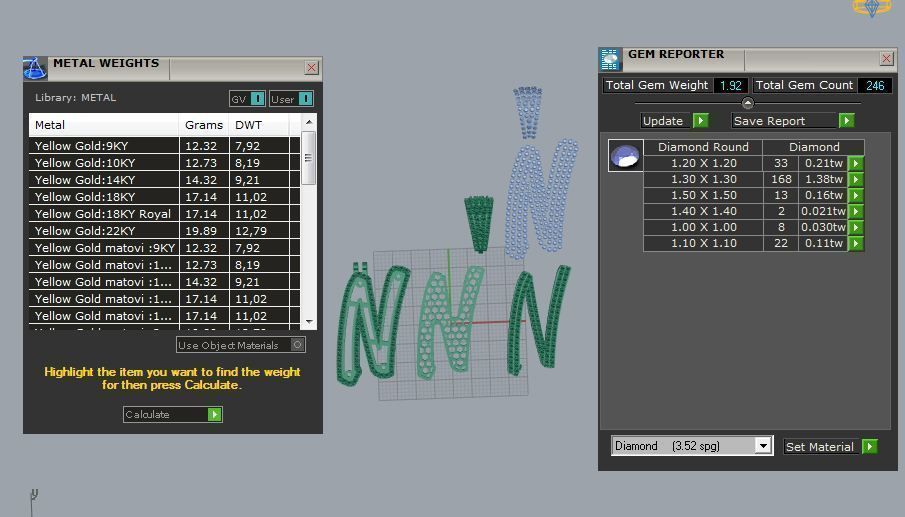
Task: Toggle the GV library switch
Action: (258, 99)
